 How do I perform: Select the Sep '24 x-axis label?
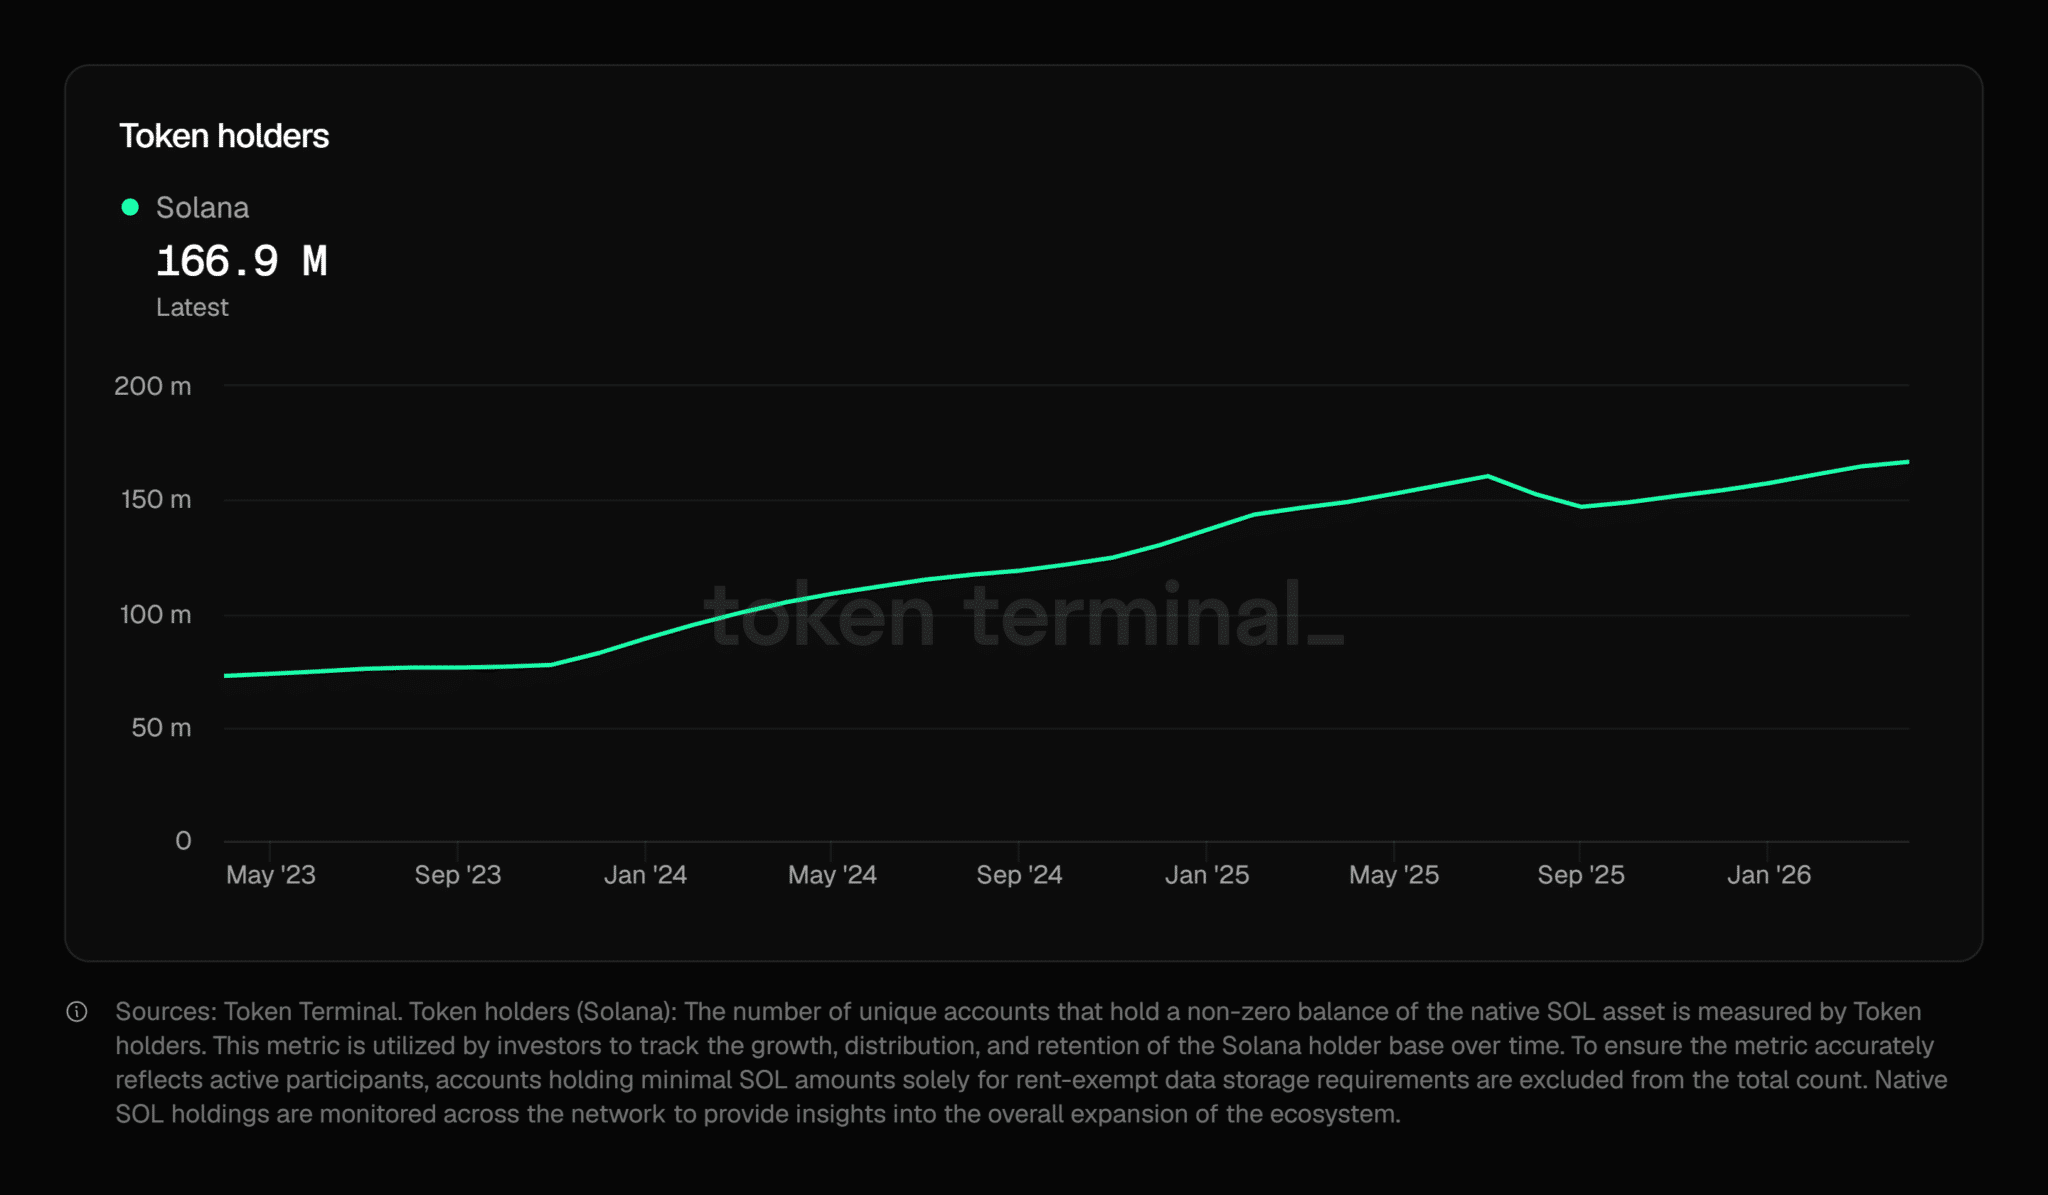pyautogui.click(x=1019, y=875)
